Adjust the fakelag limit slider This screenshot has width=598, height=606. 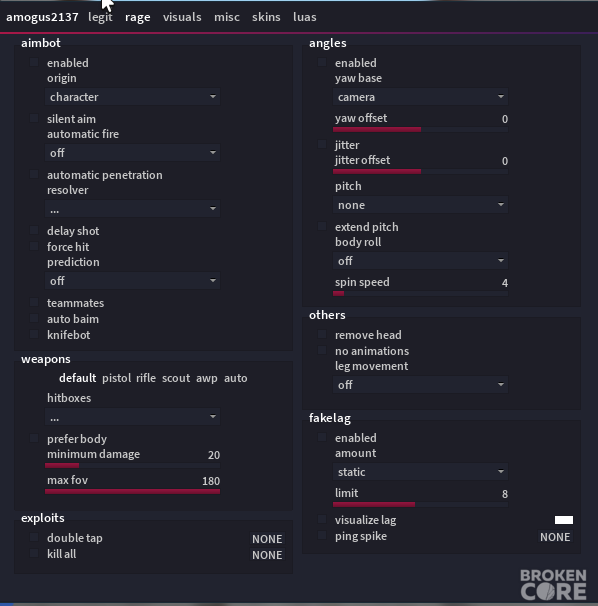tap(421, 504)
